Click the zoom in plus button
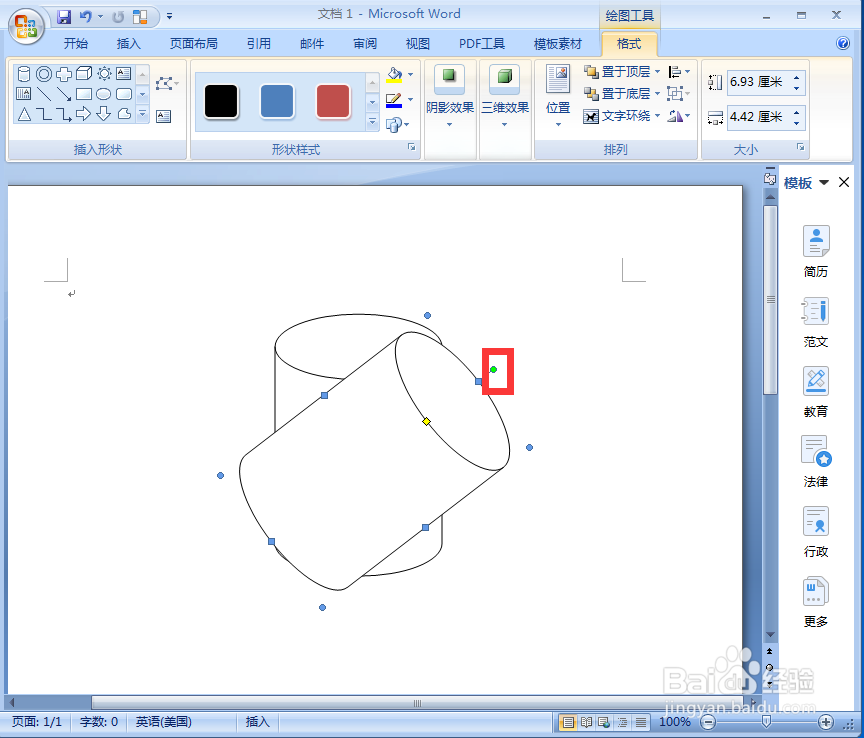Image resolution: width=864 pixels, height=738 pixels. click(x=825, y=722)
